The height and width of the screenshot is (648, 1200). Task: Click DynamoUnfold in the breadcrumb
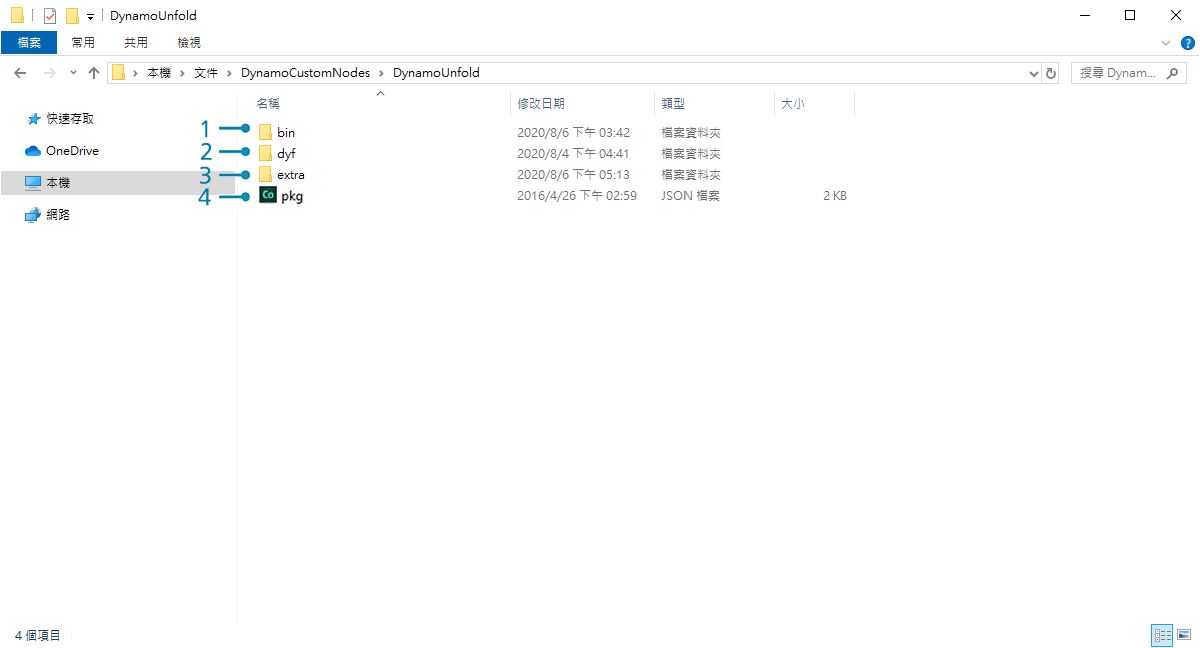point(436,73)
